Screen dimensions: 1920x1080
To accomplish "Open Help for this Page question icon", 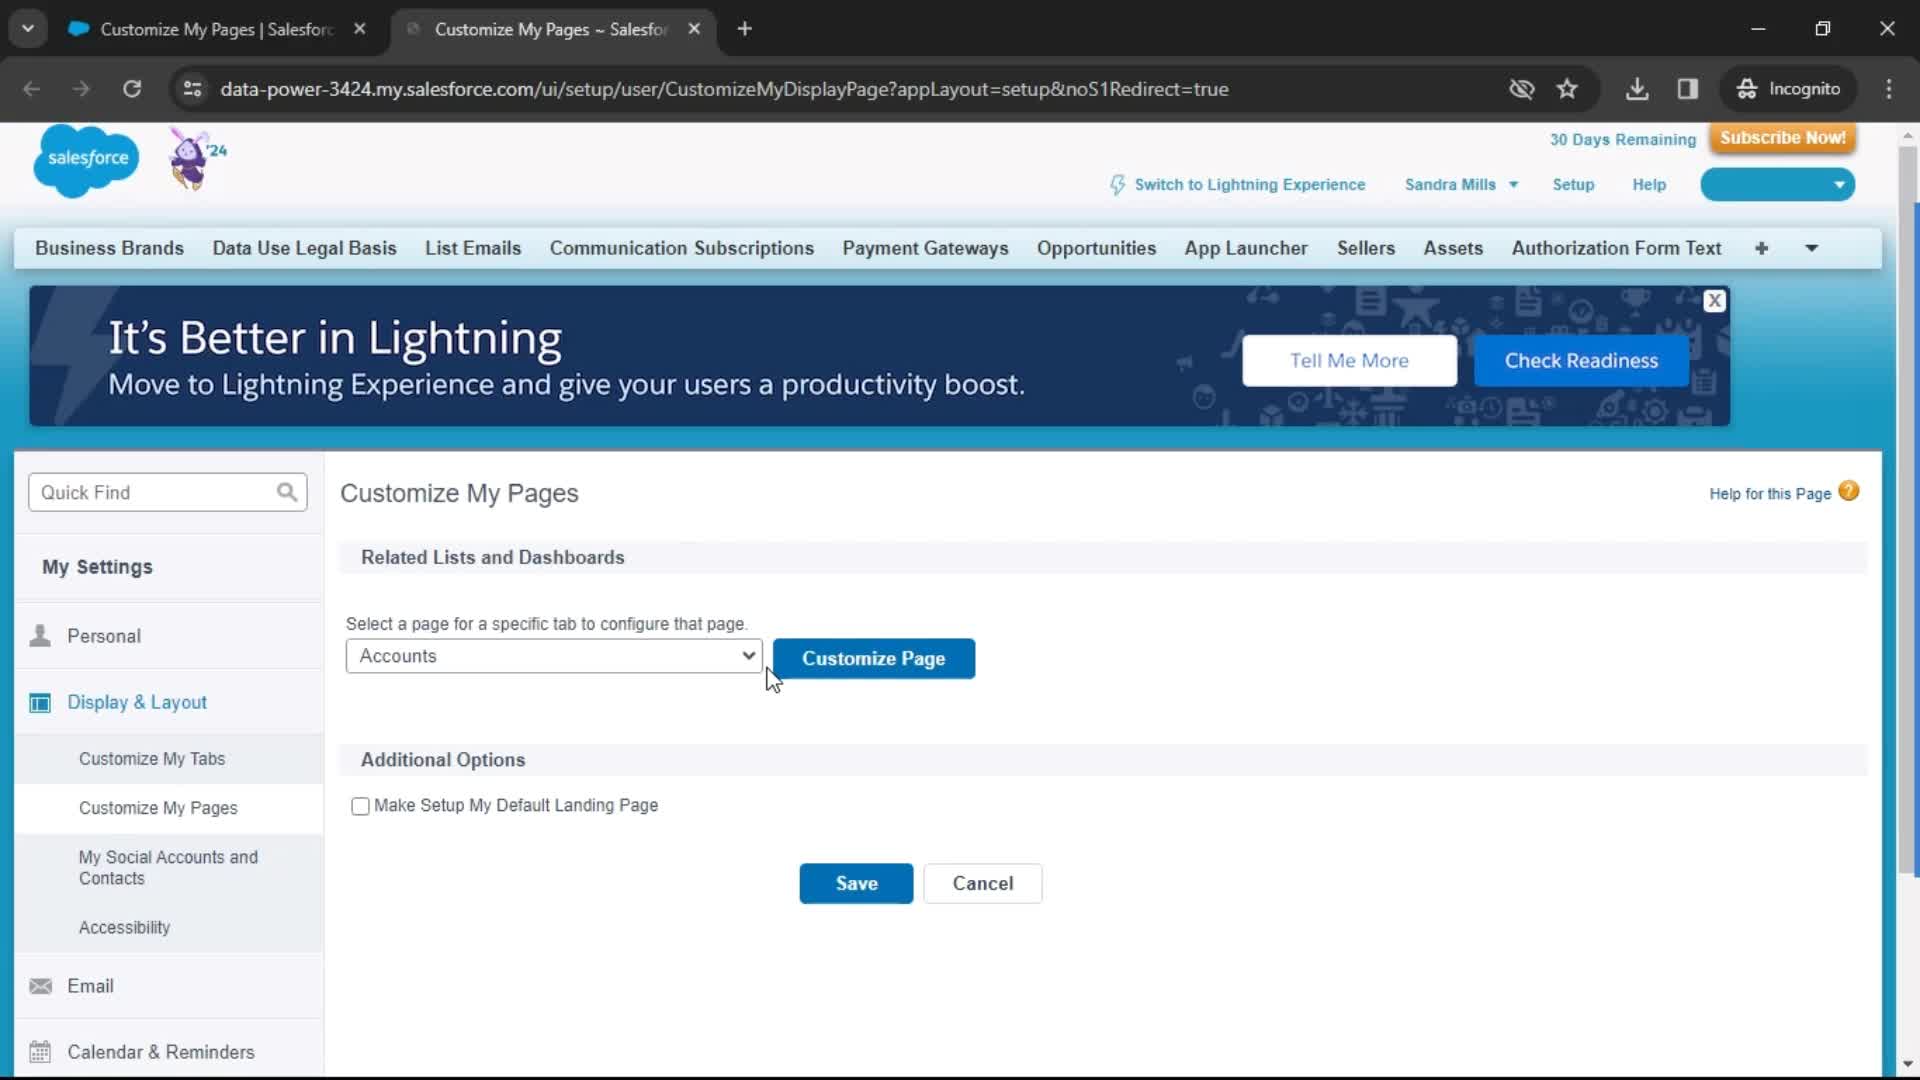I will tap(1849, 491).
